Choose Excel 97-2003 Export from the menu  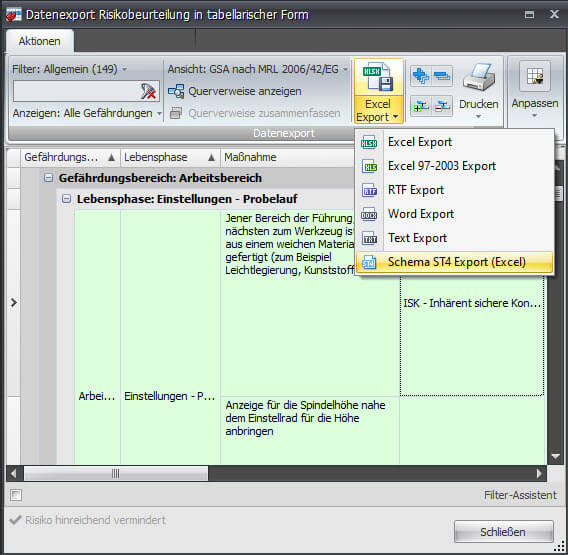[x=454, y=166]
